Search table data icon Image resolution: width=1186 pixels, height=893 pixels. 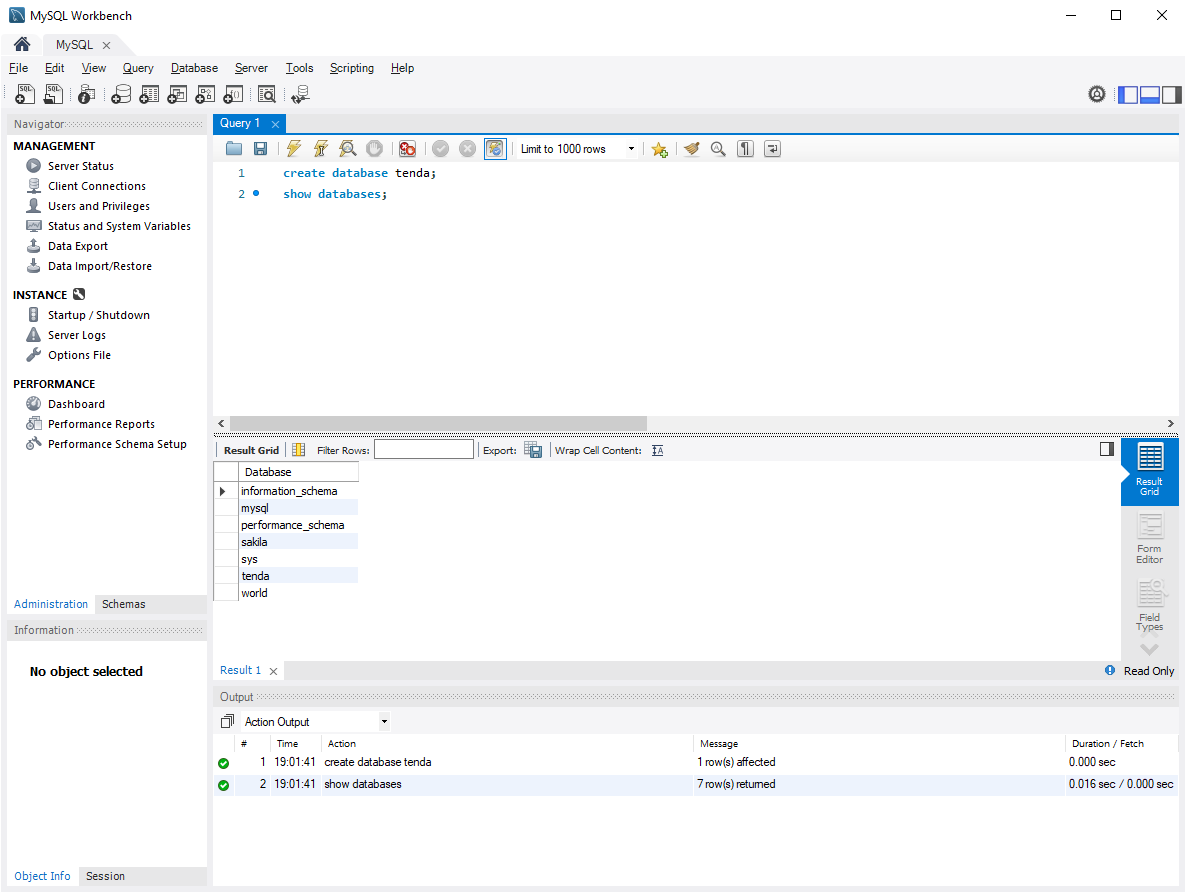(266, 95)
